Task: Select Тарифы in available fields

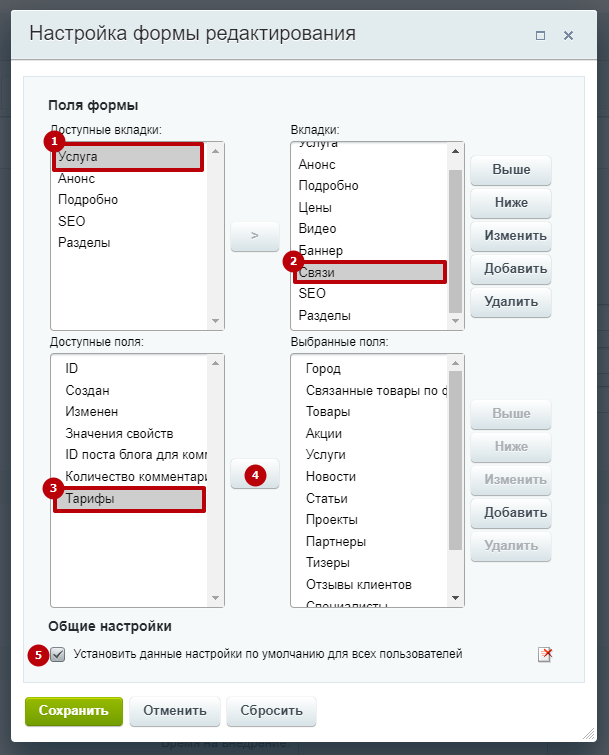Action: point(130,499)
